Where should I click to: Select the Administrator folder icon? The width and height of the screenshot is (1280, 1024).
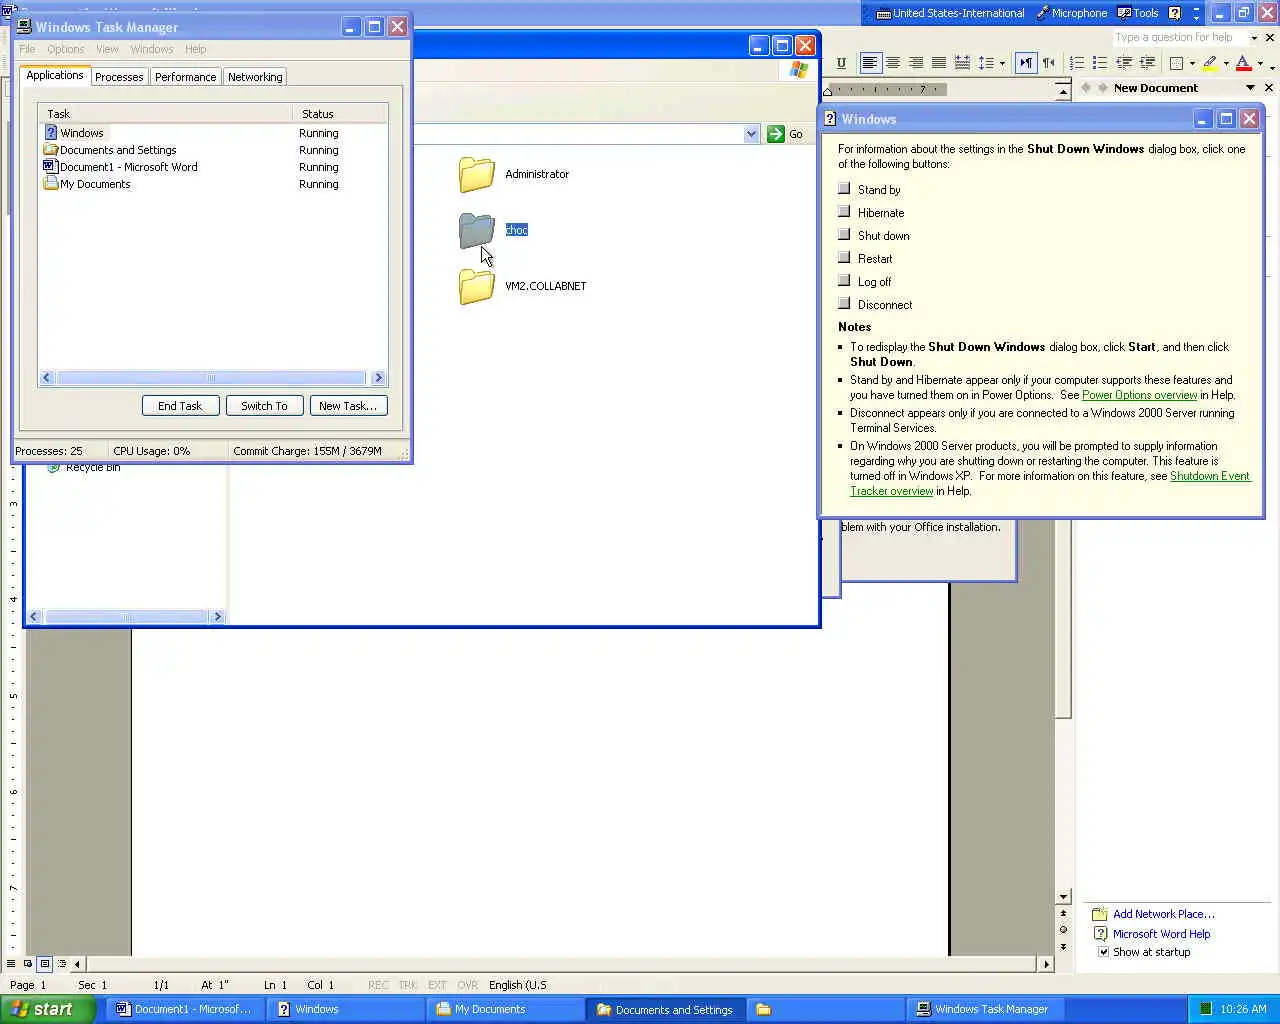pyautogui.click(x=477, y=174)
